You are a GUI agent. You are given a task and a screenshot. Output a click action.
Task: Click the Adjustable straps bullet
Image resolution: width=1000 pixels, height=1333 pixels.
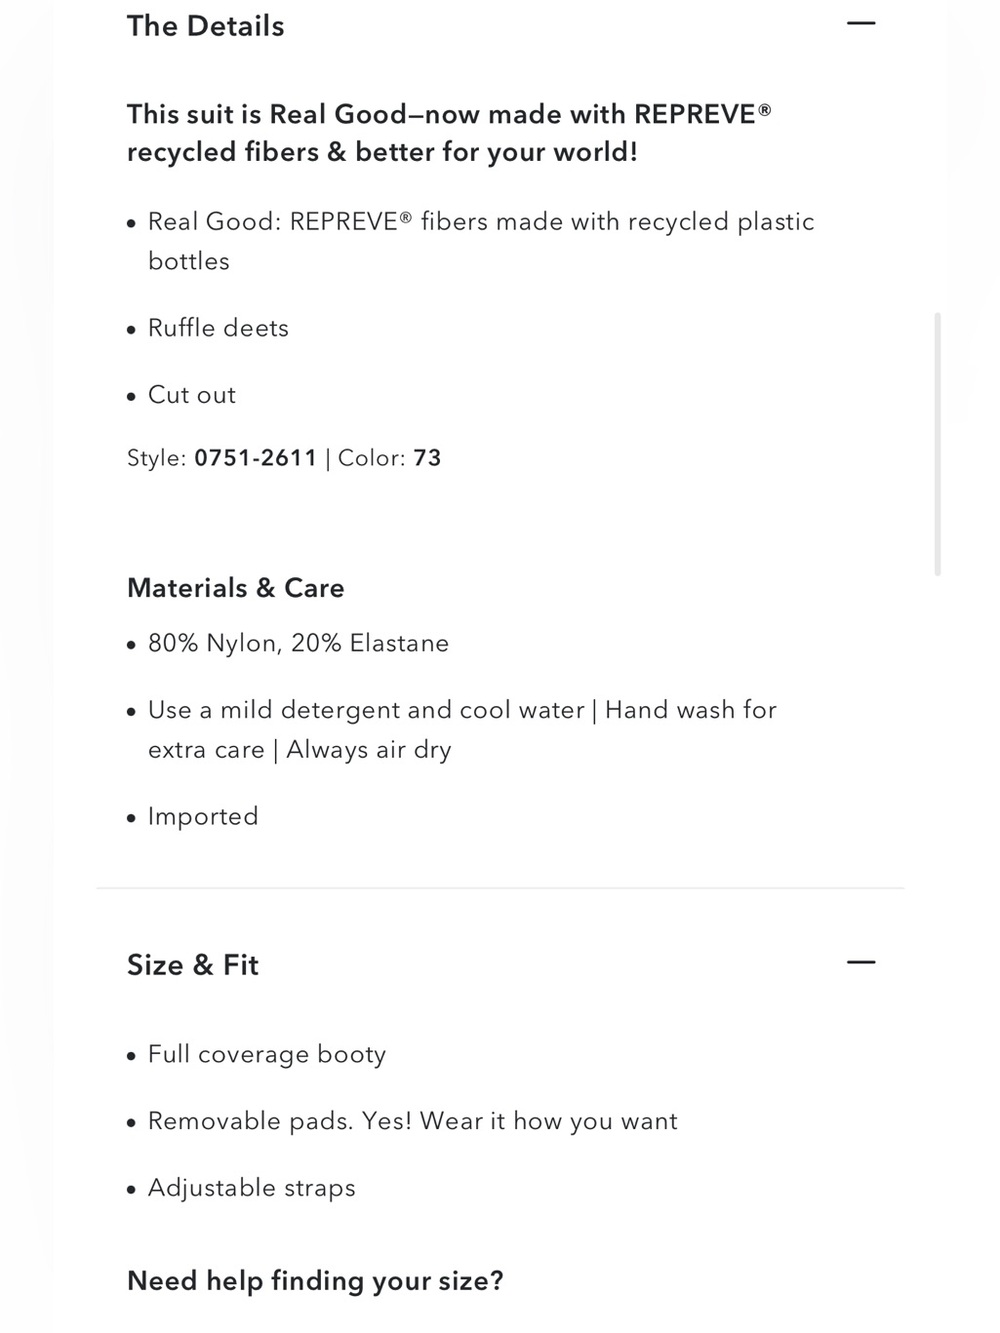coord(252,1188)
